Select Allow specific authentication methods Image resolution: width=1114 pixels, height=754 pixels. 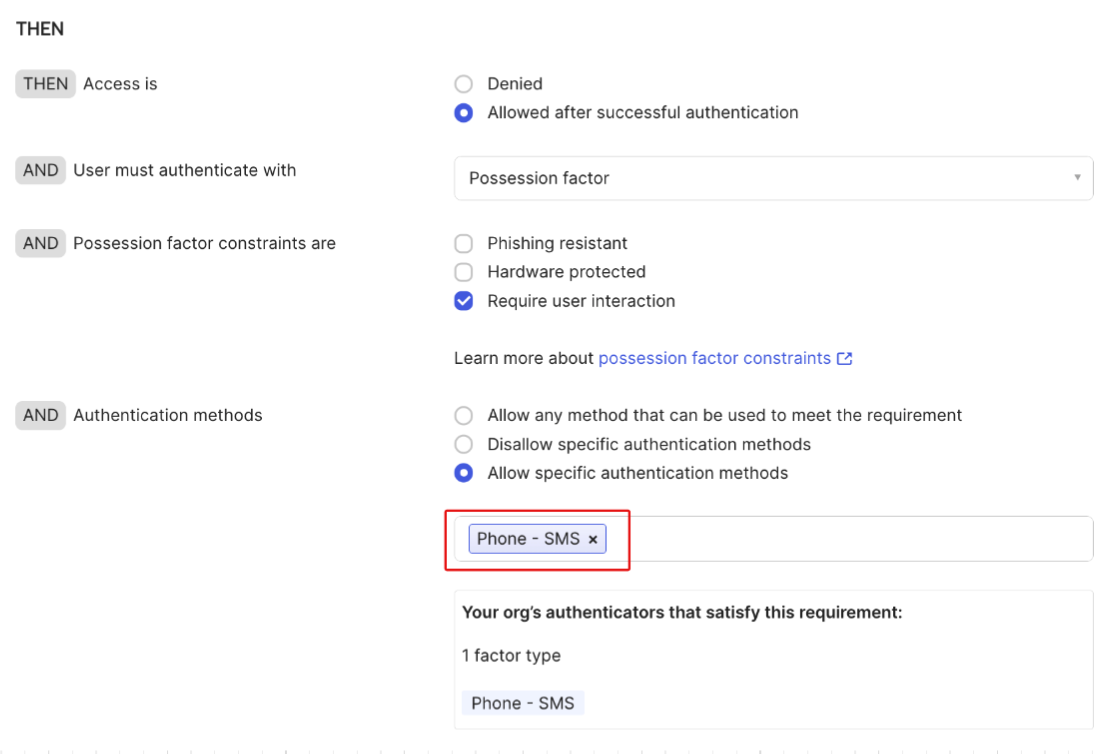click(x=463, y=472)
